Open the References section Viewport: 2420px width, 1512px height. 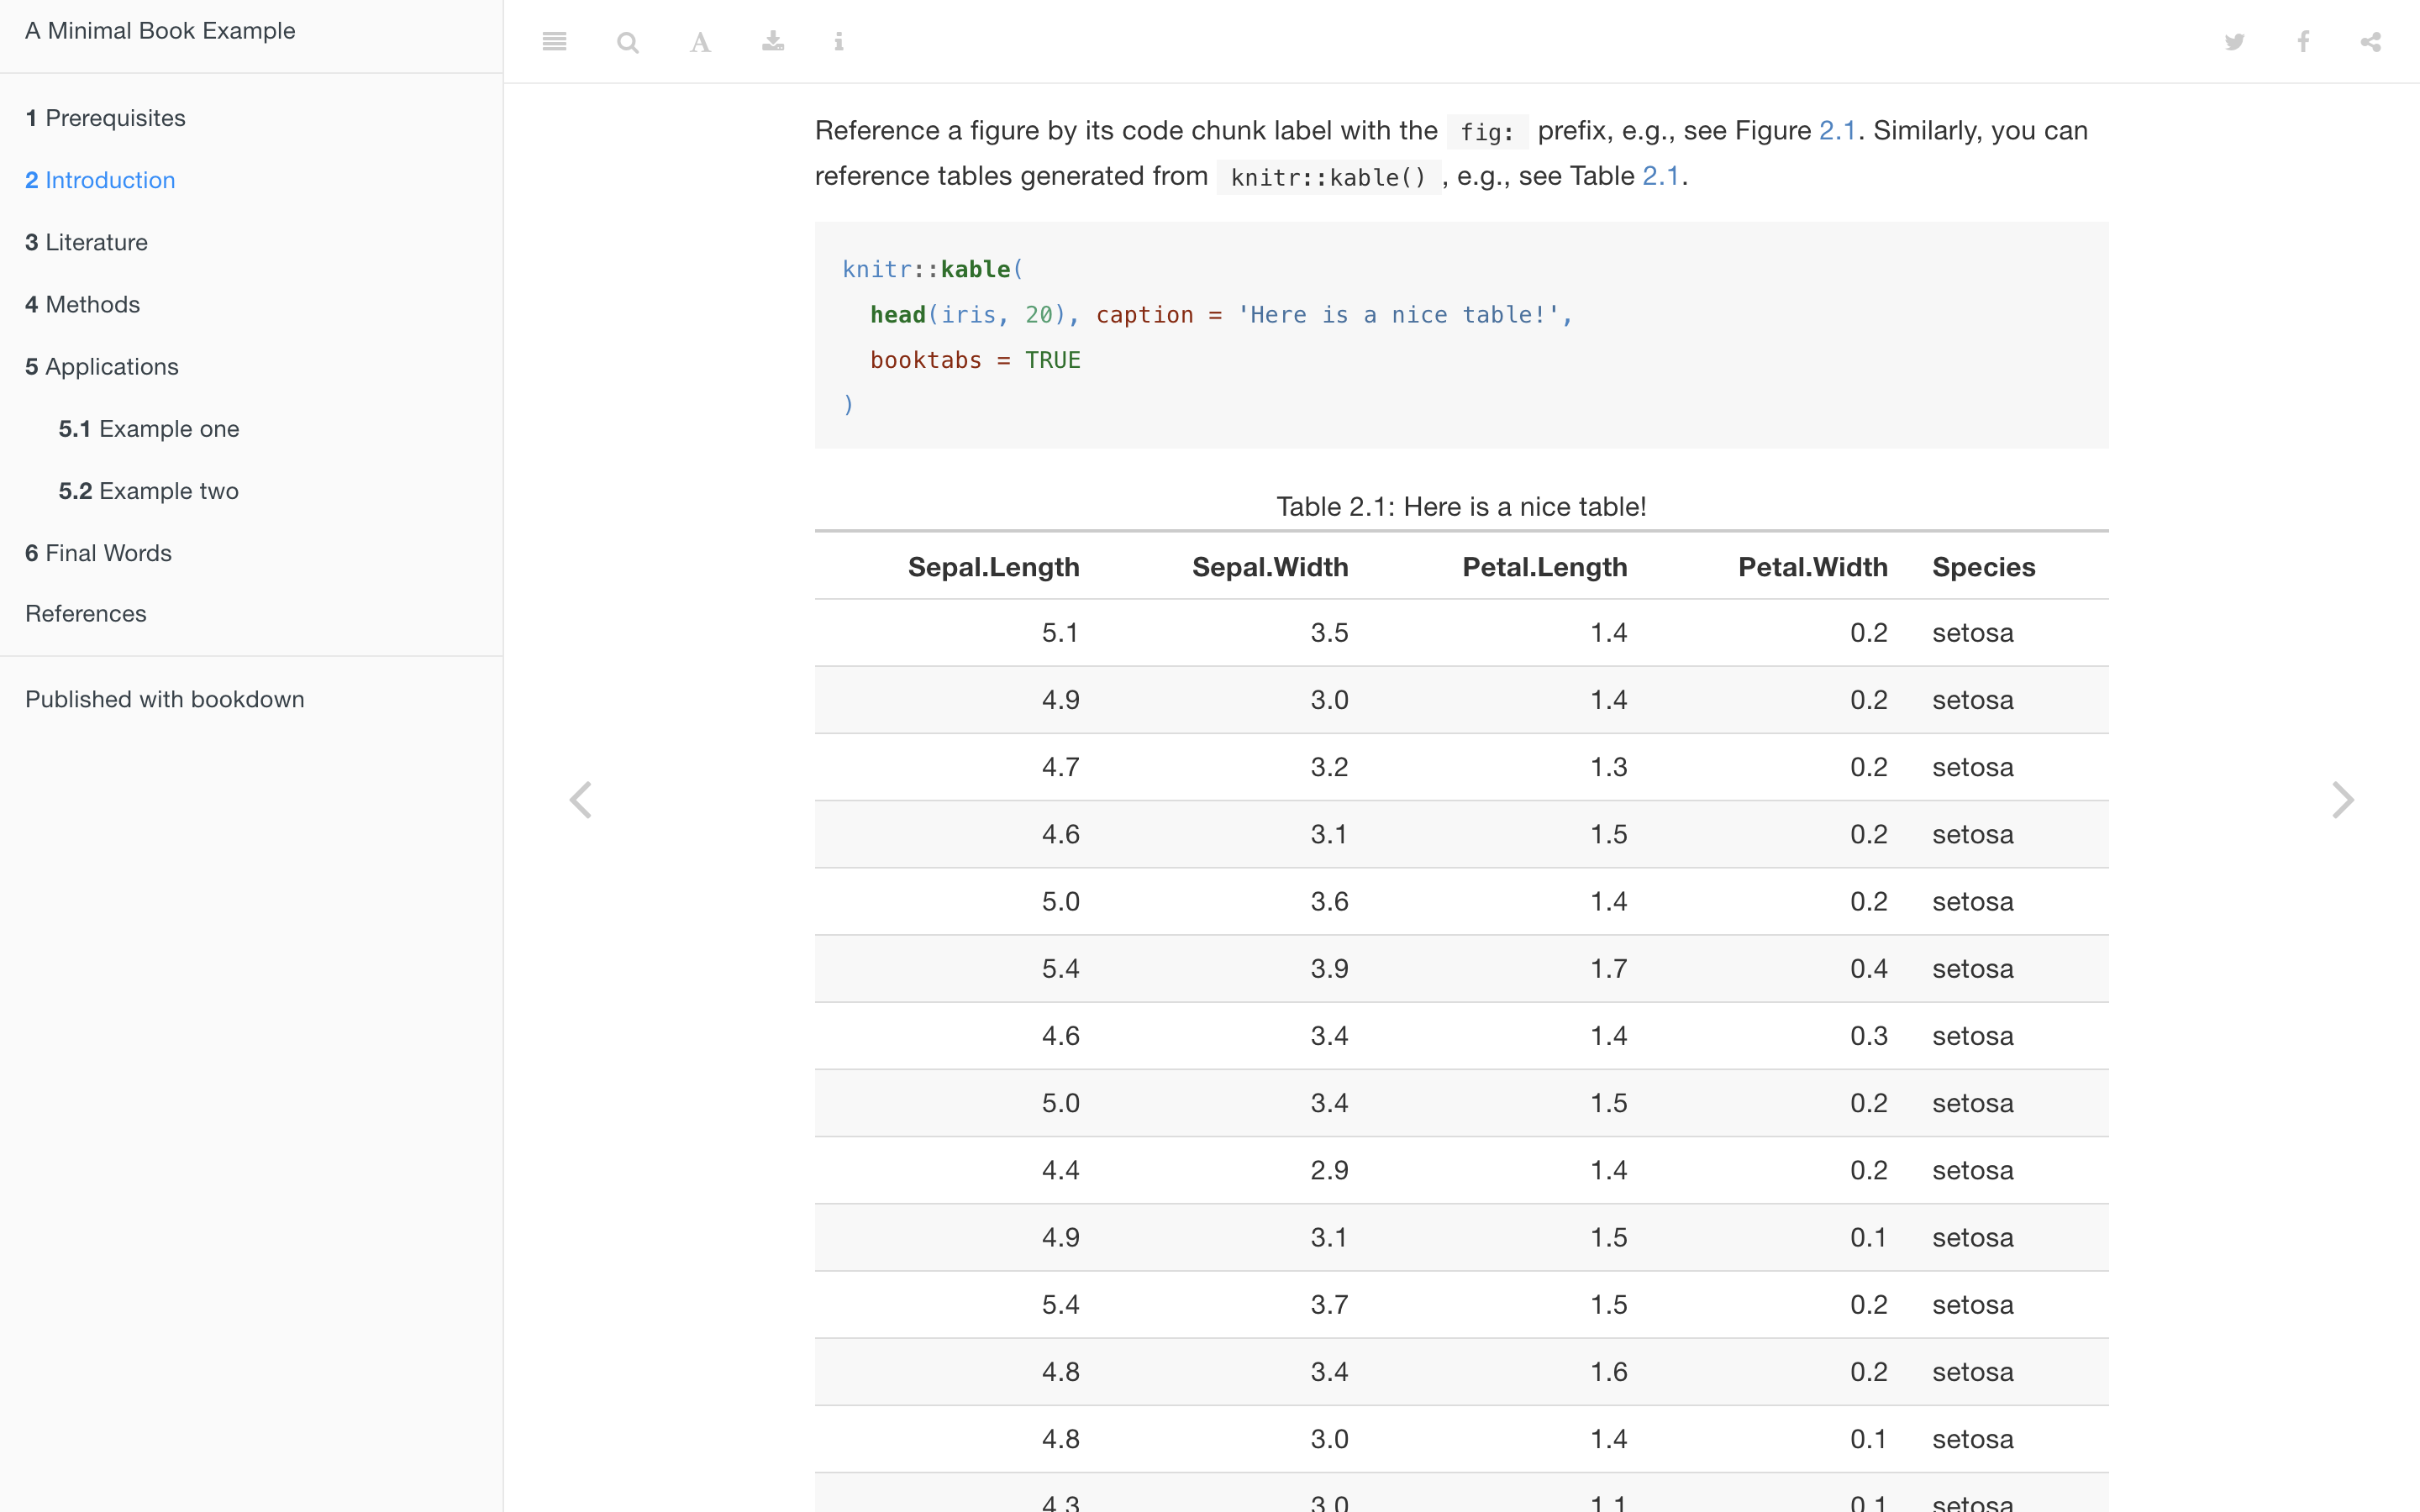pos(86,613)
